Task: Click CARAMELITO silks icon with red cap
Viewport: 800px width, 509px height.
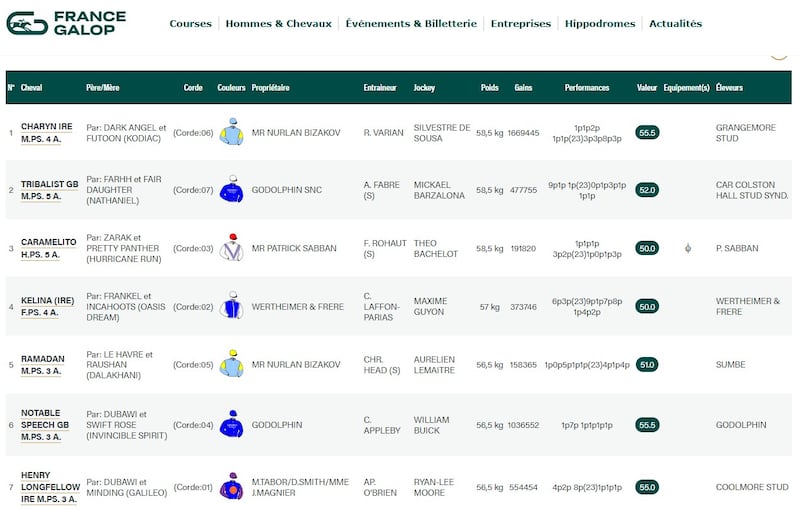Action: point(232,248)
